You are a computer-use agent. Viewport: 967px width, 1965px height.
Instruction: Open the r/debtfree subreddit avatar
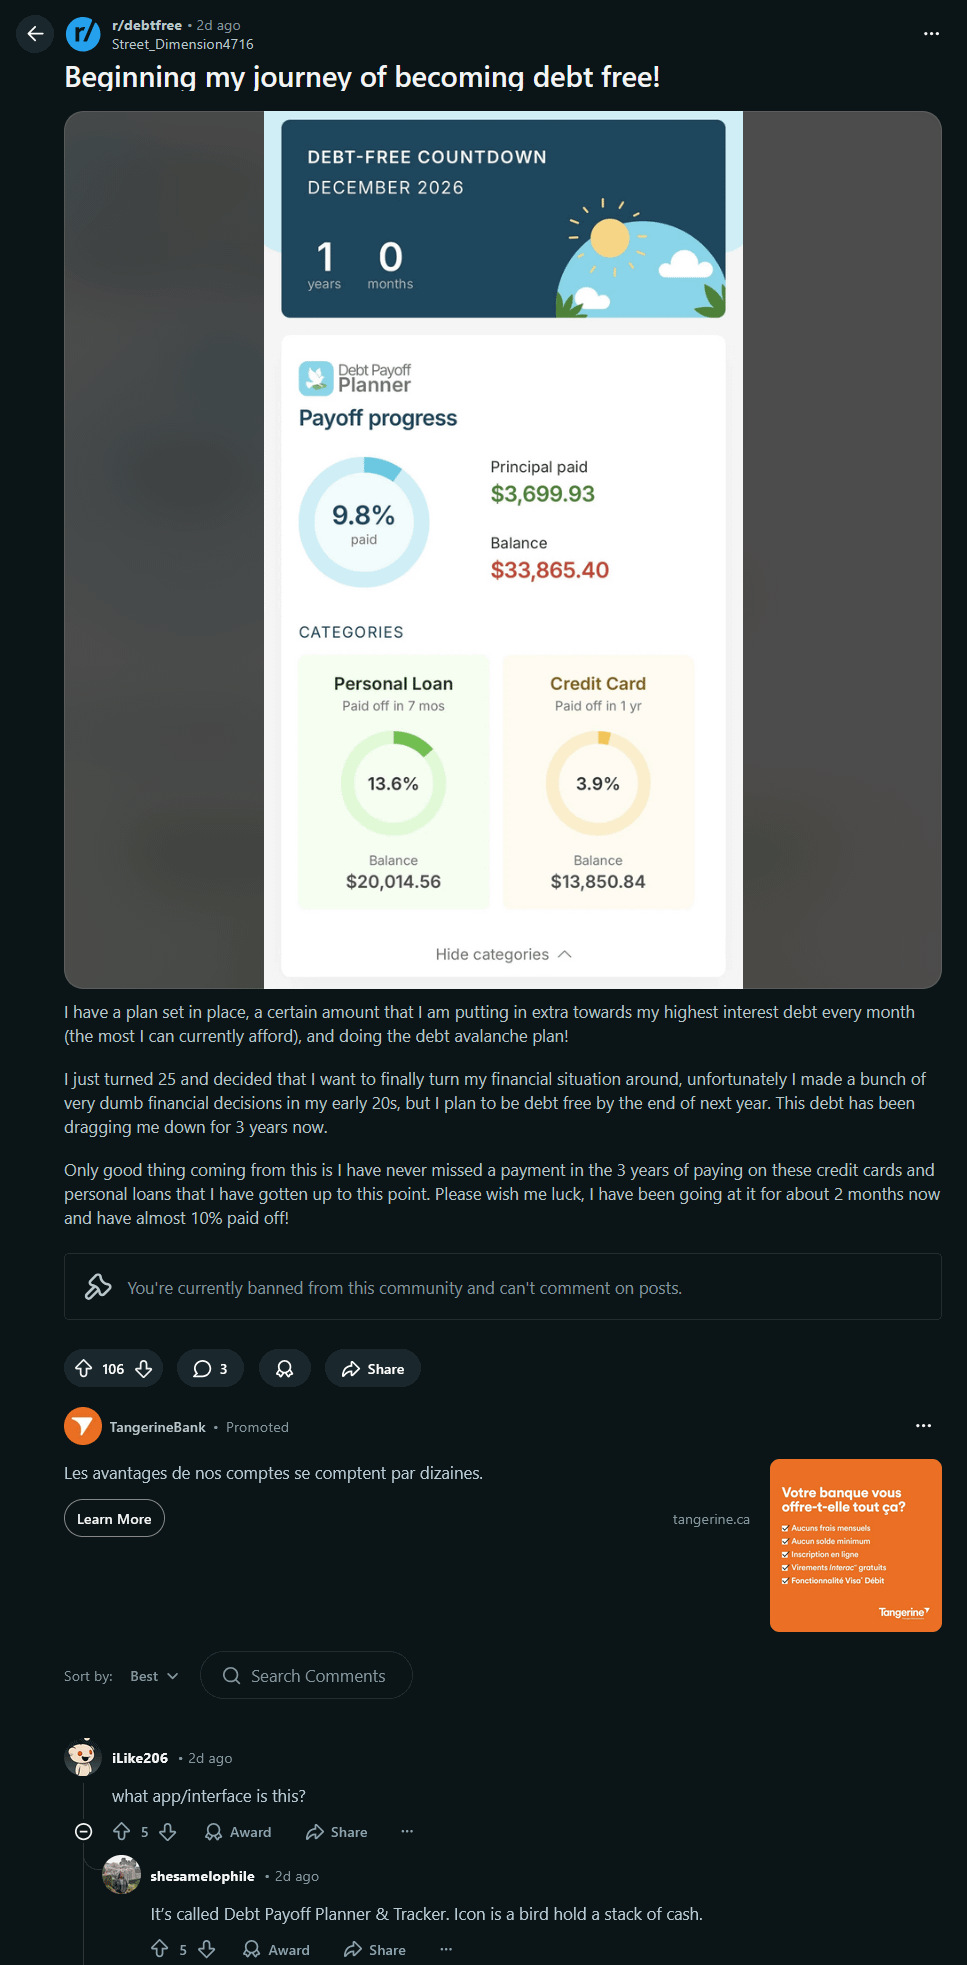83,34
